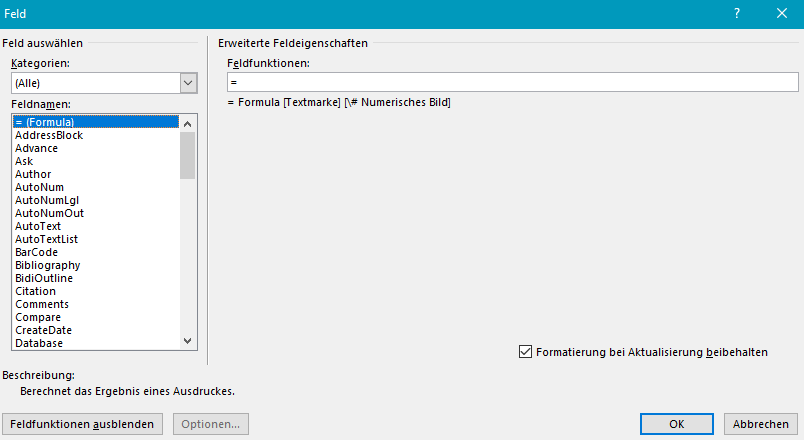The width and height of the screenshot is (804, 440).
Task: Click the Feldnamen list scroll down arrow
Action: tap(188, 341)
